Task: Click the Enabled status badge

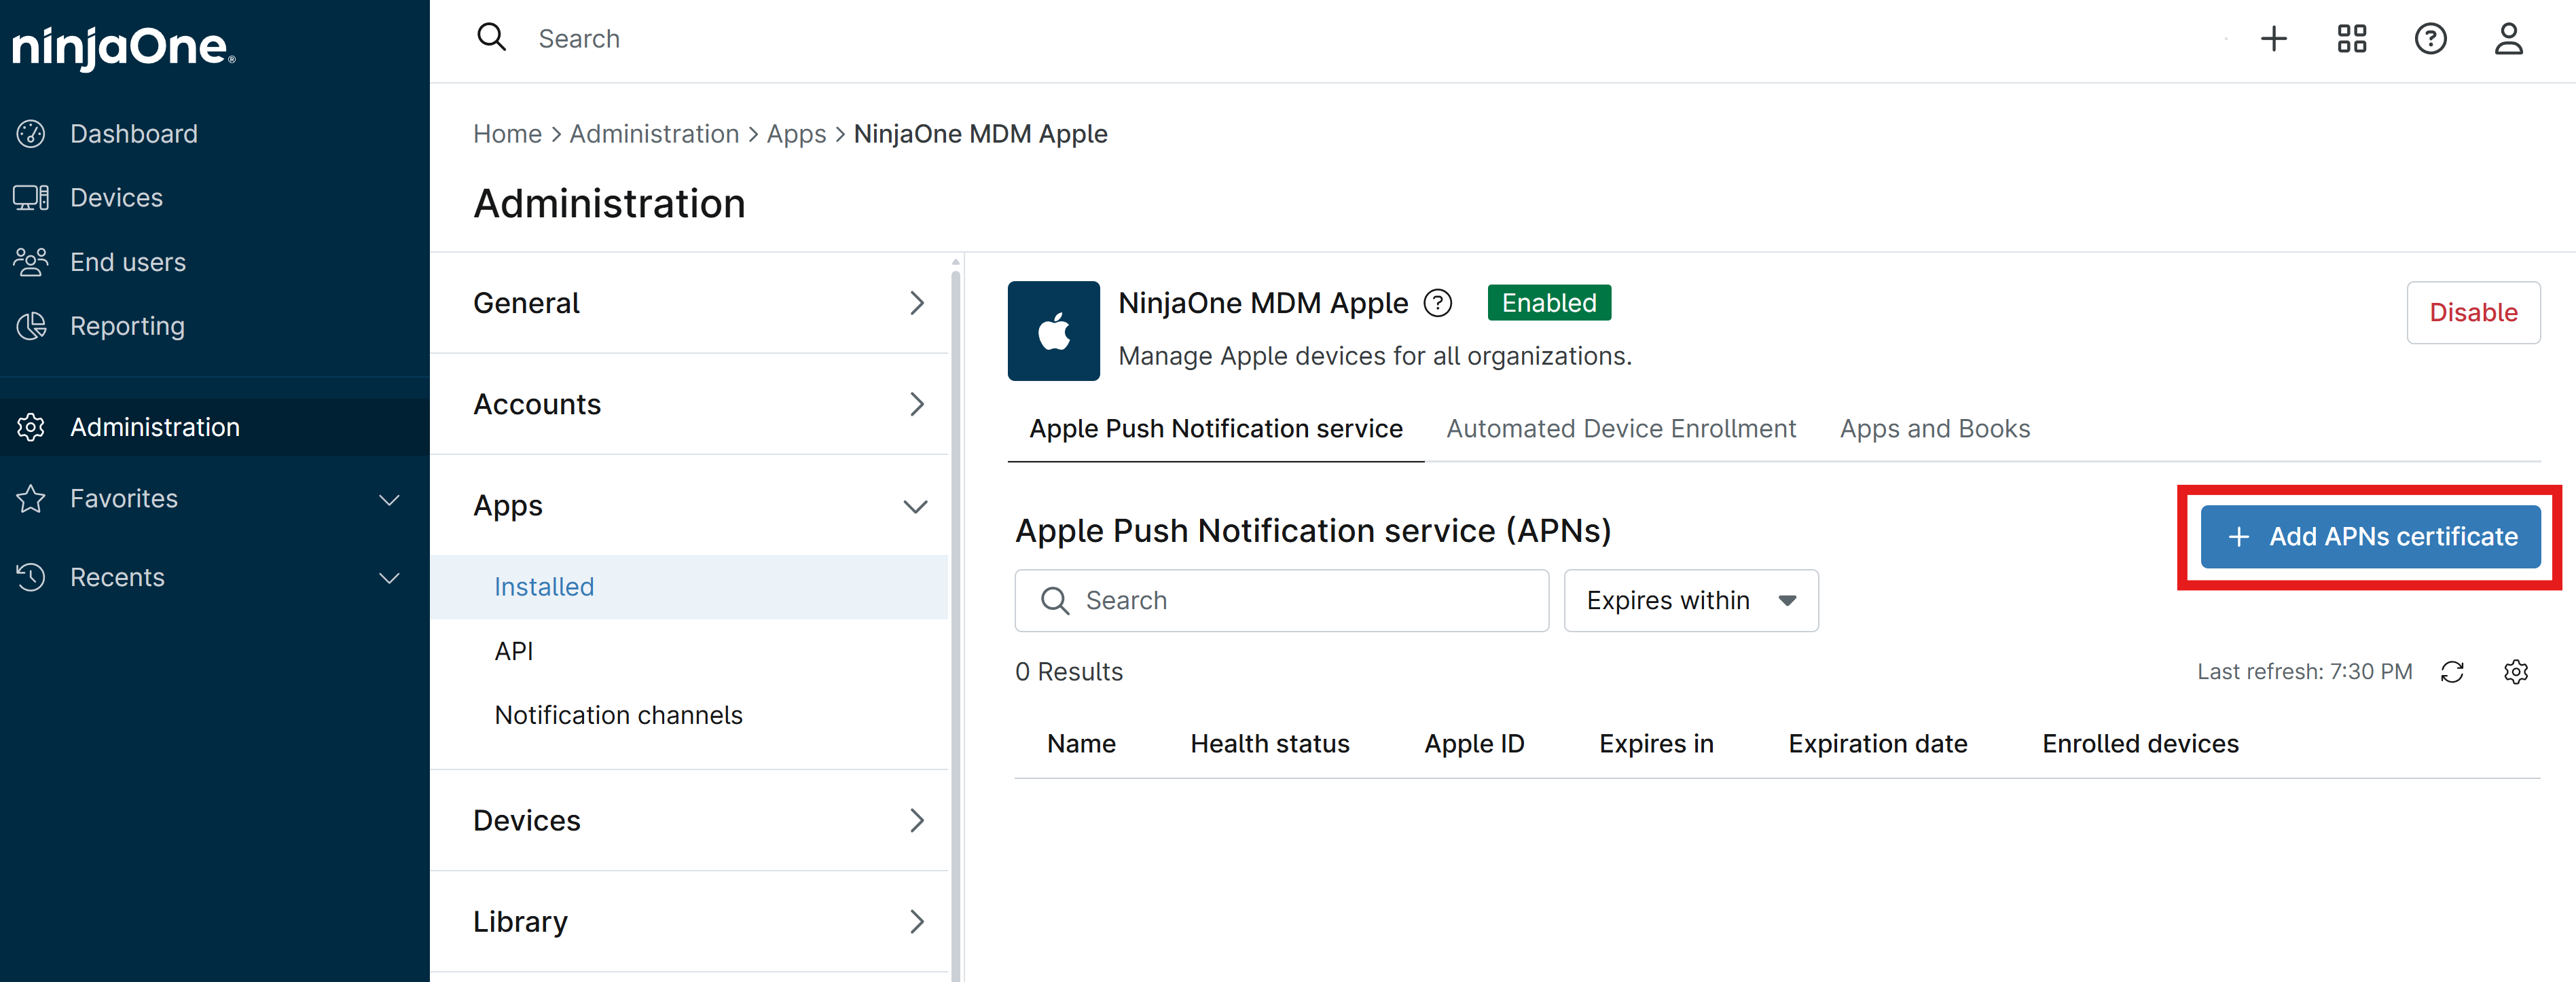Action: pyautogui.click(x=1549, y=303)
